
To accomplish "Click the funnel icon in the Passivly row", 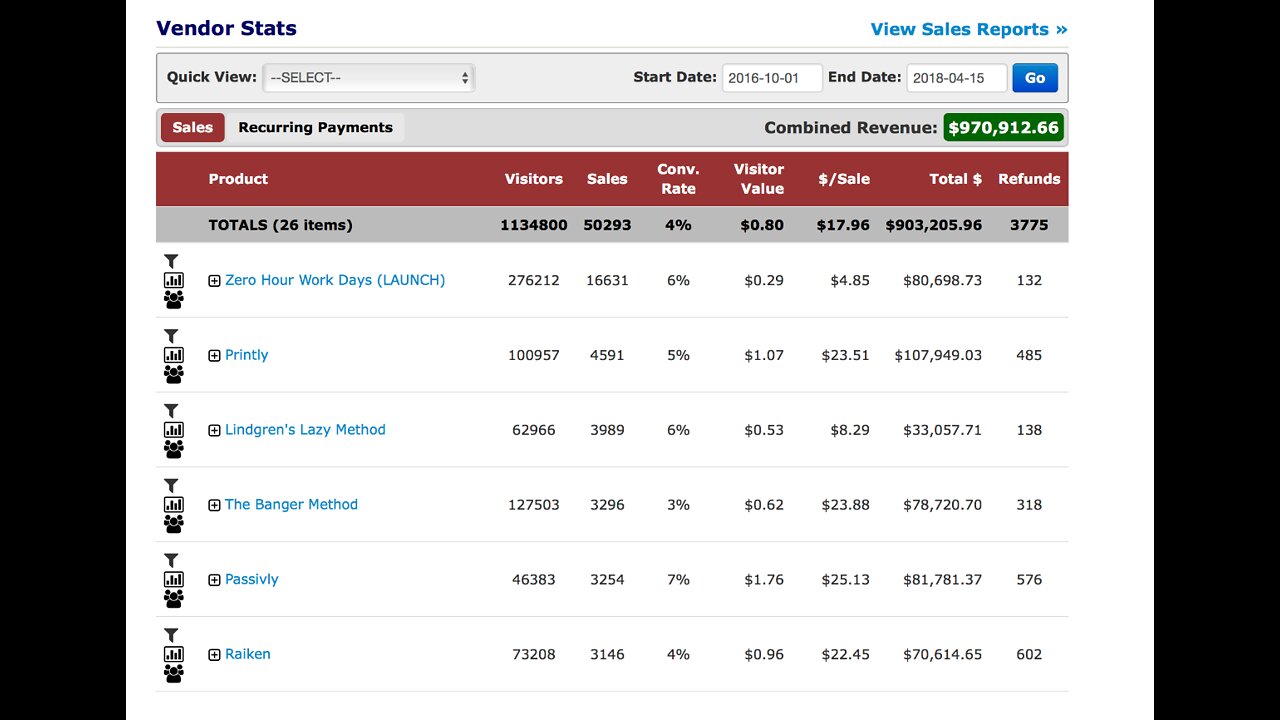I will pyautogui.click(x=171, y=561).
